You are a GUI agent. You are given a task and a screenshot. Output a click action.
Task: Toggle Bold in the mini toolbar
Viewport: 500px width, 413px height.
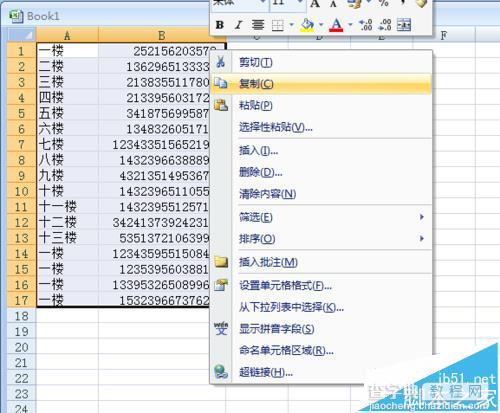(x=220, y=25)
